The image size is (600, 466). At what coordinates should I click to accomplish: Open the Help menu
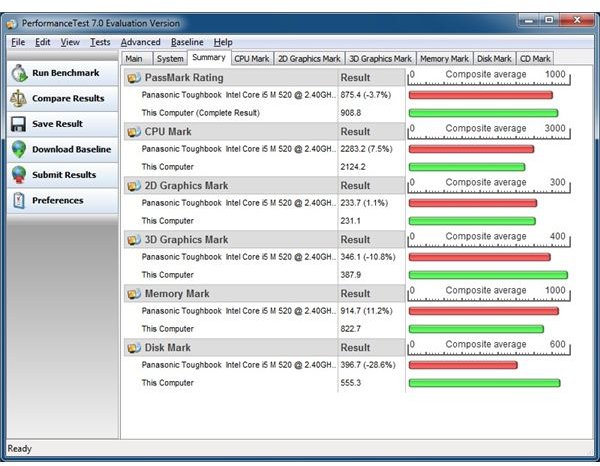(x=223, y=42)
